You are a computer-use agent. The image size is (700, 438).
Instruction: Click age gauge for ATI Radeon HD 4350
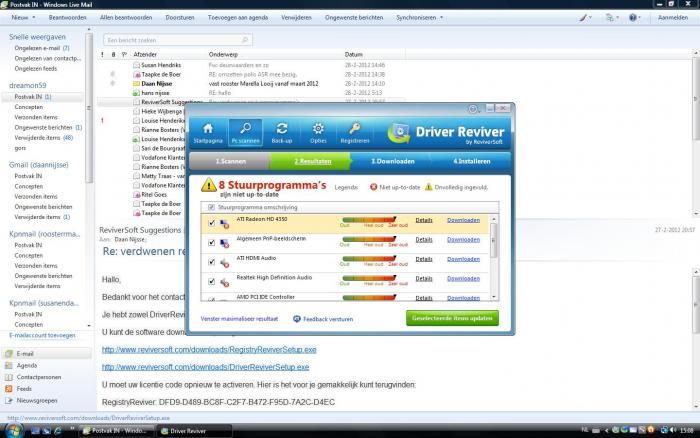coord(369,220)
